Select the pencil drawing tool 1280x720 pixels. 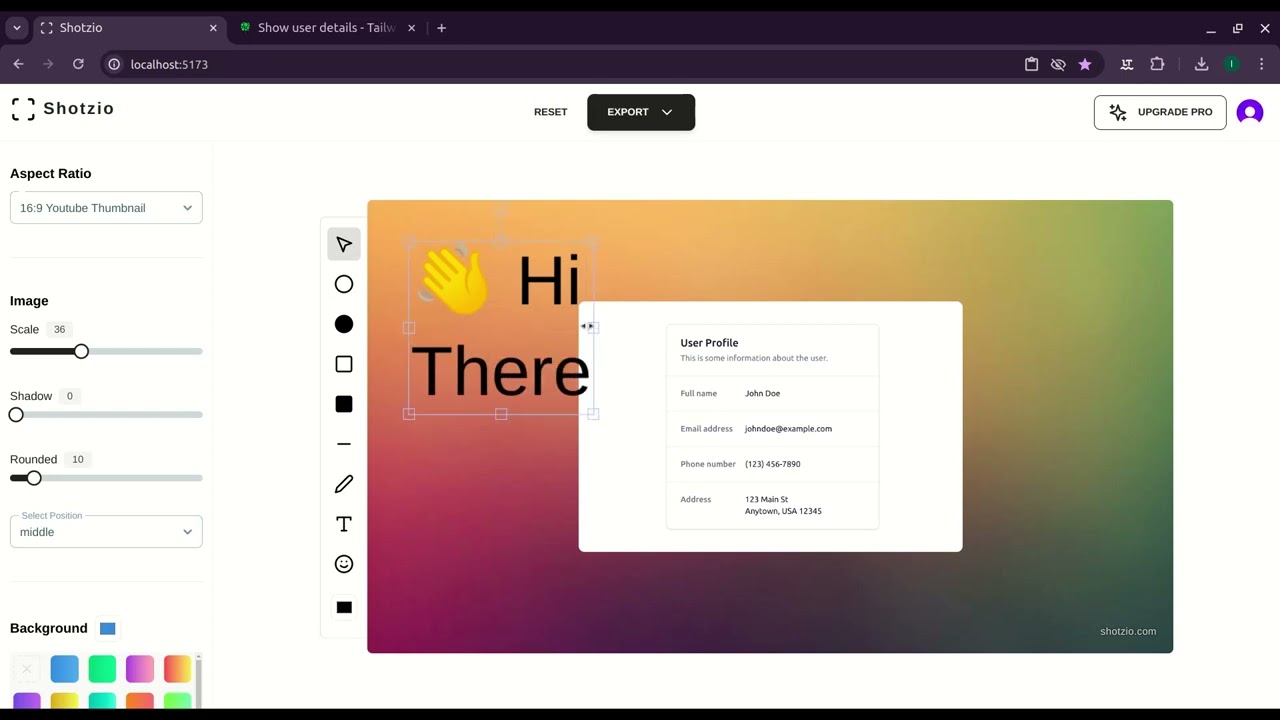[344, 484]
